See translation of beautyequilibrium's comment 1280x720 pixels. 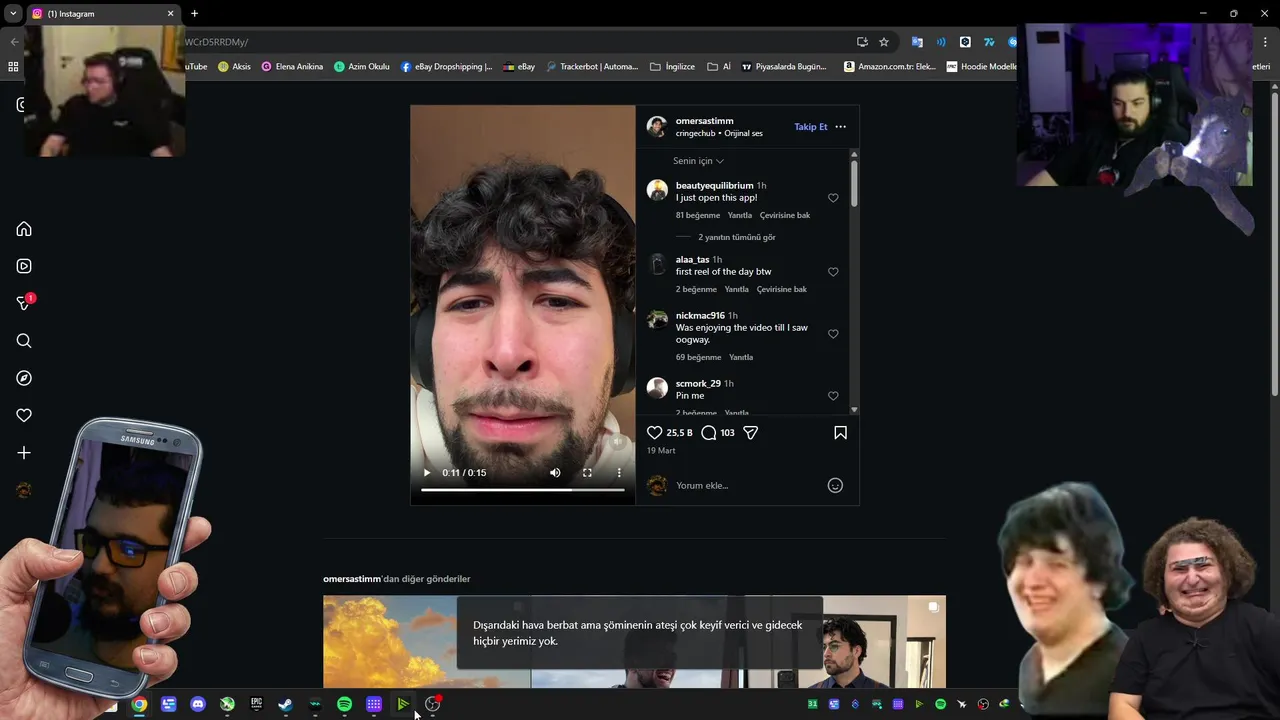(785, 215)
